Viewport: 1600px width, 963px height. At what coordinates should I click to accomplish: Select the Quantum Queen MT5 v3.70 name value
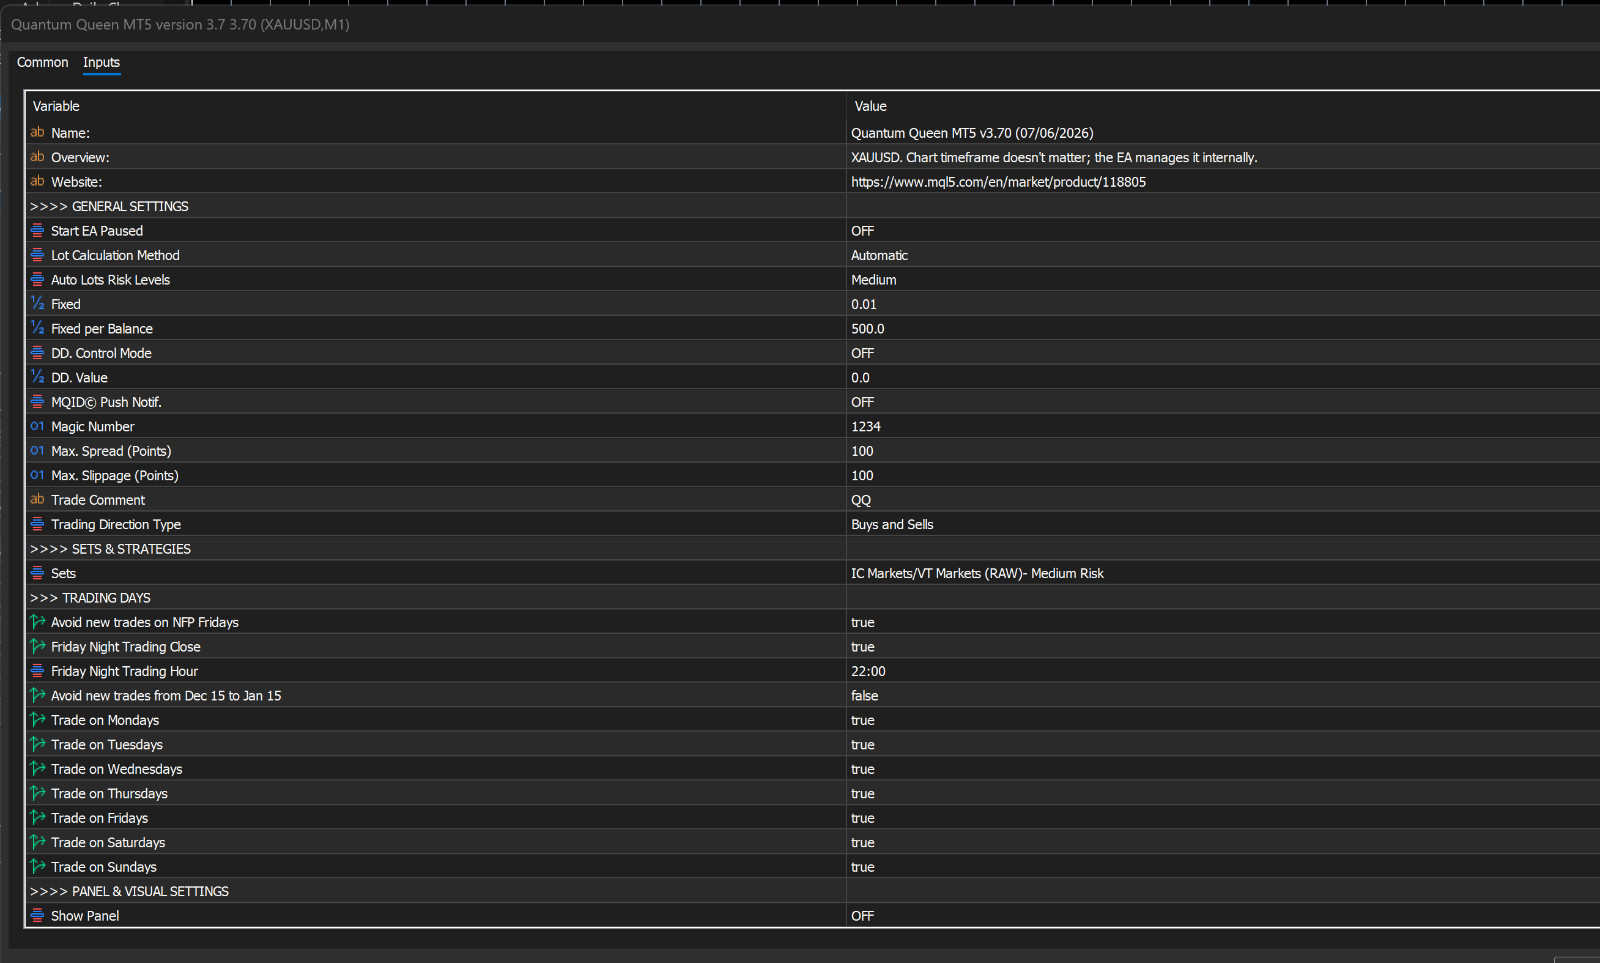[x=972, y=133]
